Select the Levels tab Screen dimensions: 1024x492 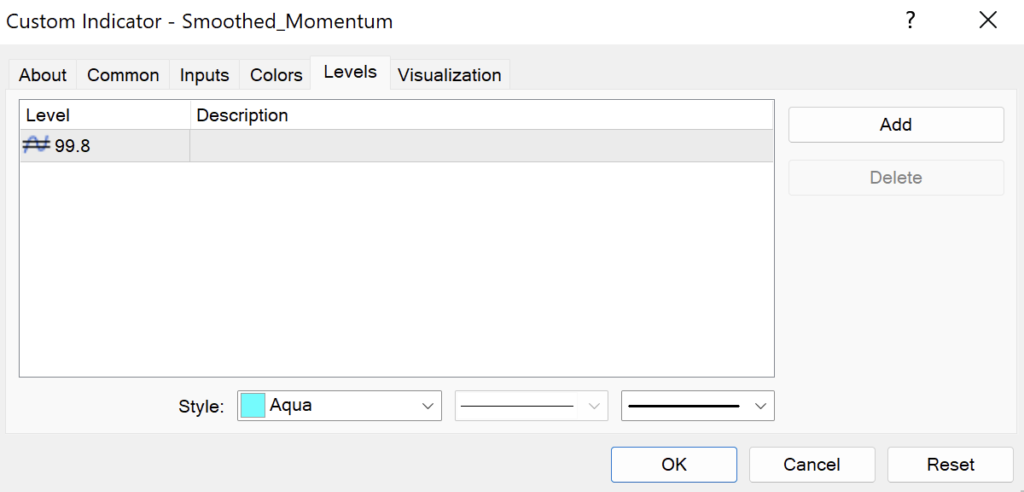click(x=350, y=72)
